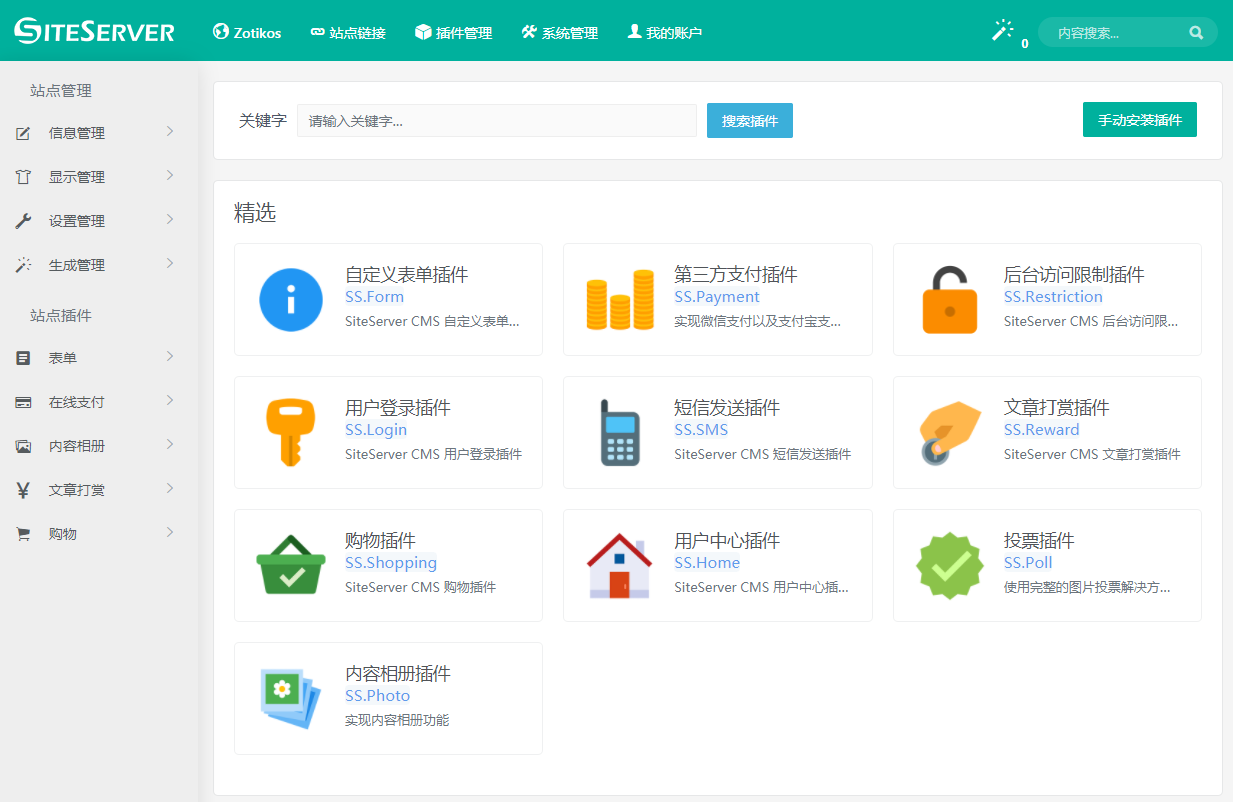Open the magic wand notification icon
1233x802 pixels.
pyautogui.click(x=1002, y=31)
